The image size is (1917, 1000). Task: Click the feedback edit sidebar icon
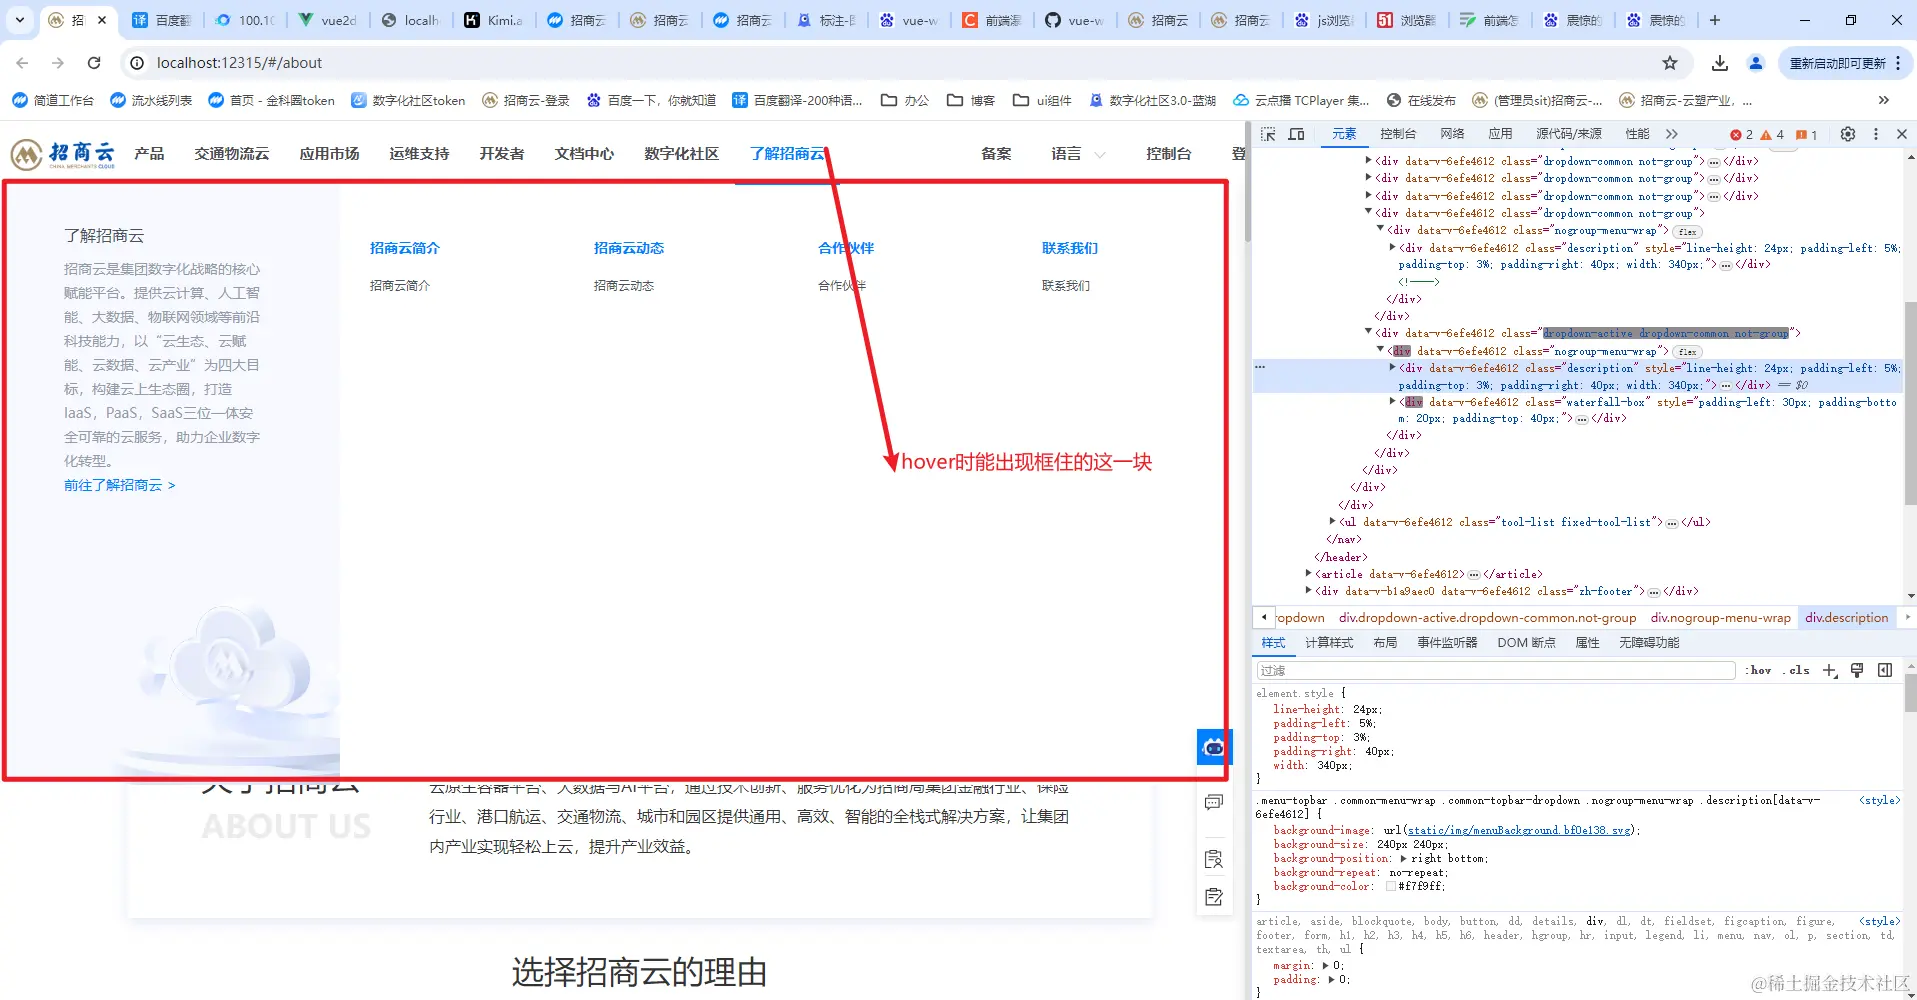1214,897
